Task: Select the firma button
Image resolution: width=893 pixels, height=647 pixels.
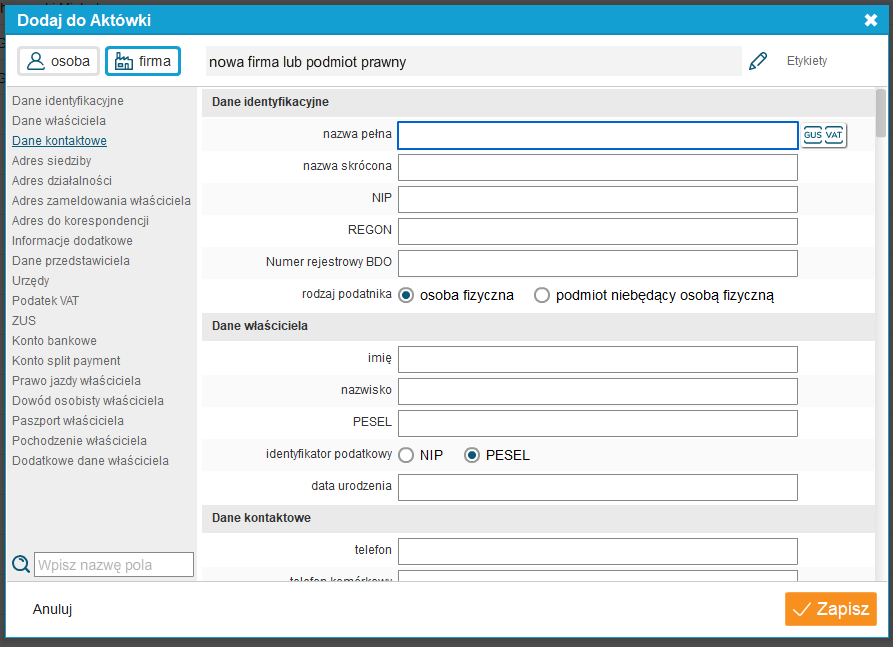Action: click(x=143, y=61)
